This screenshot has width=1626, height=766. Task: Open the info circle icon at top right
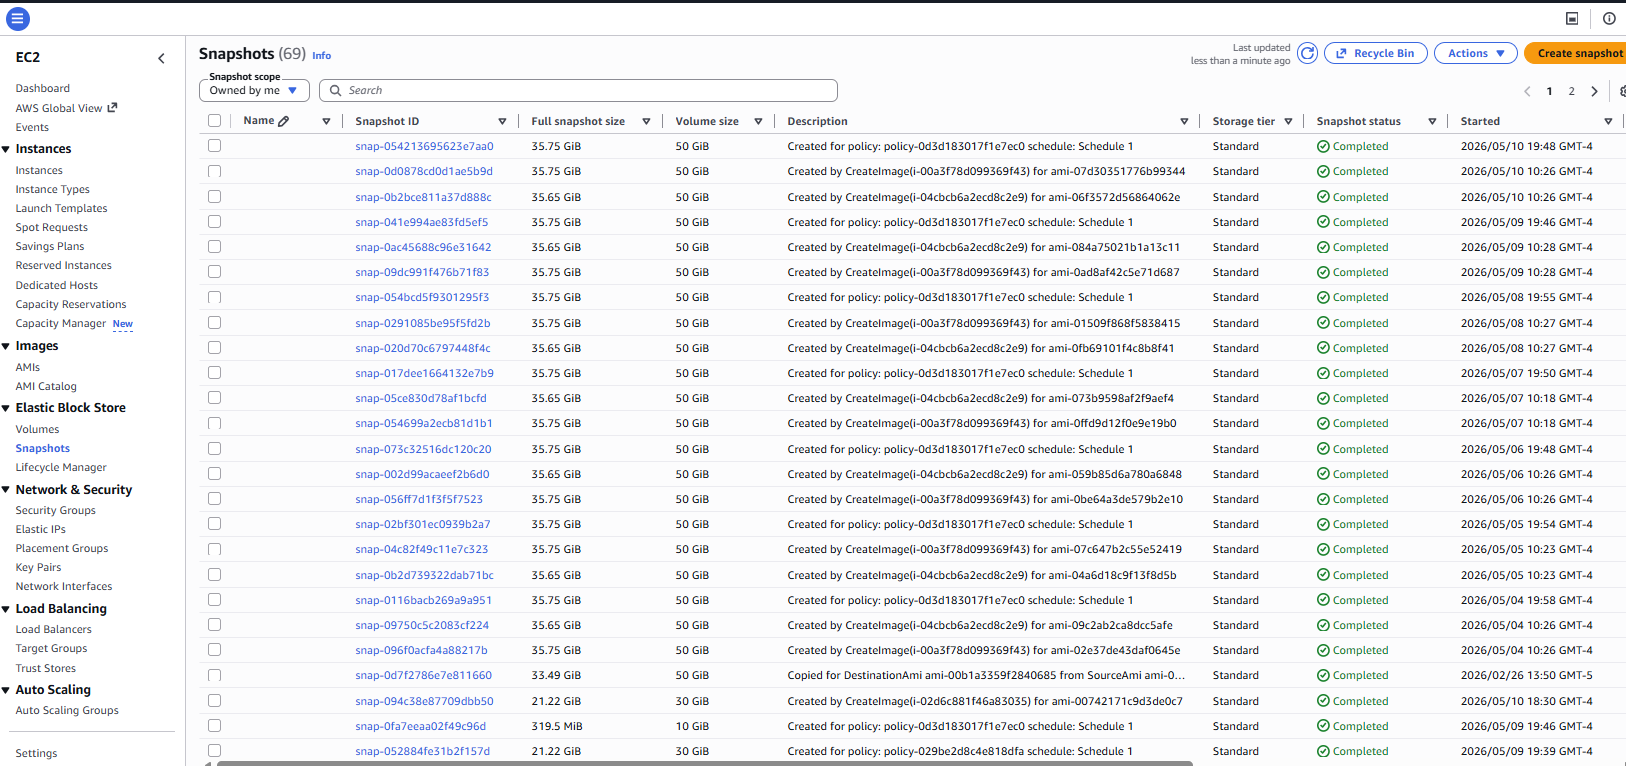(1609, 18)
